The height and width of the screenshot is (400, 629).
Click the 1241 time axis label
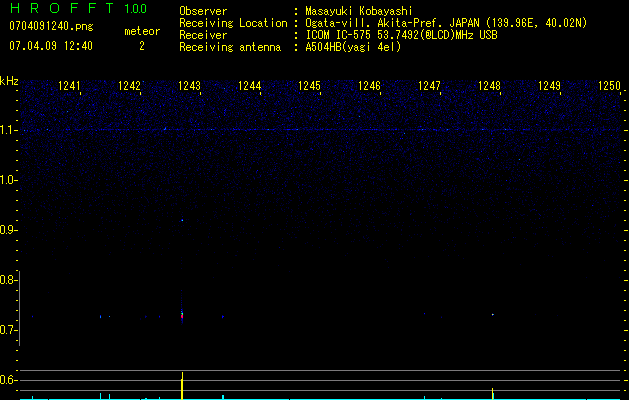69,86
